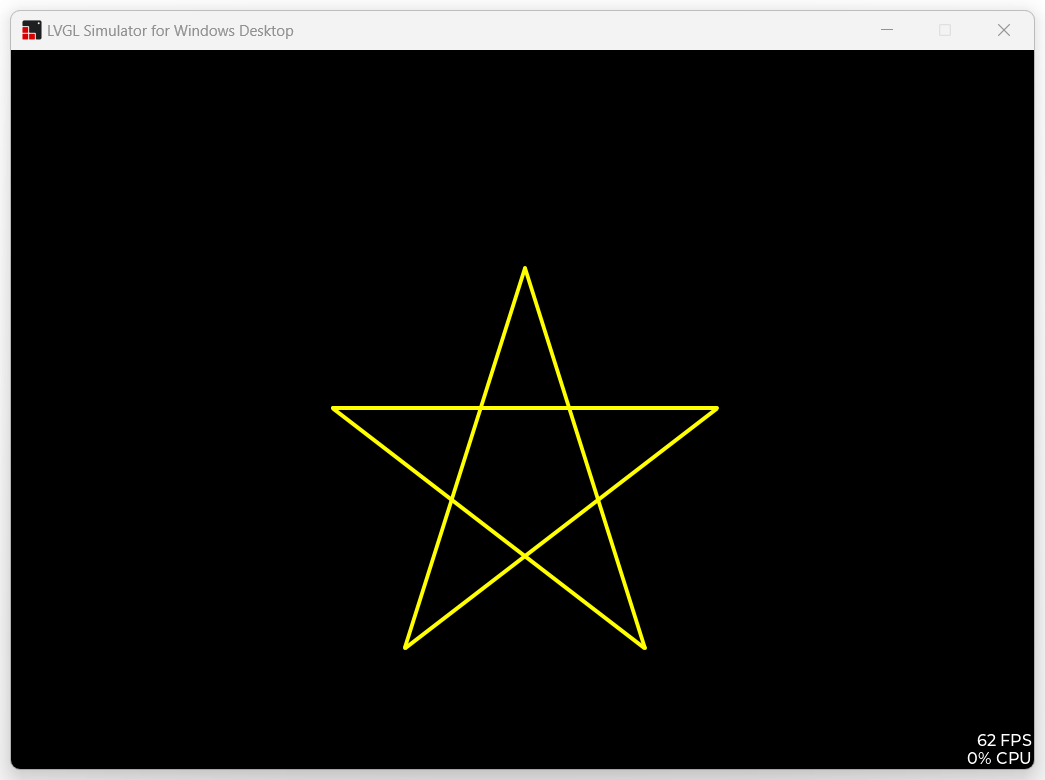Click the left-side inner crossing of the star
1045x780 pixels.
click(452, 498)
